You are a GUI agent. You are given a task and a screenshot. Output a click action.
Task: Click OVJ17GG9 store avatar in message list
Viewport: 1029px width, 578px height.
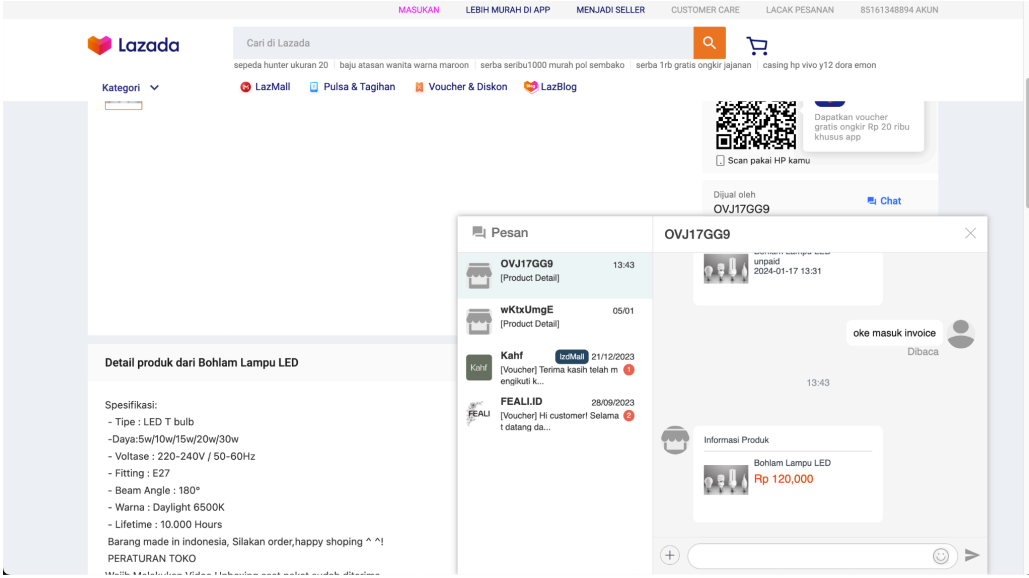coord(479,276)
